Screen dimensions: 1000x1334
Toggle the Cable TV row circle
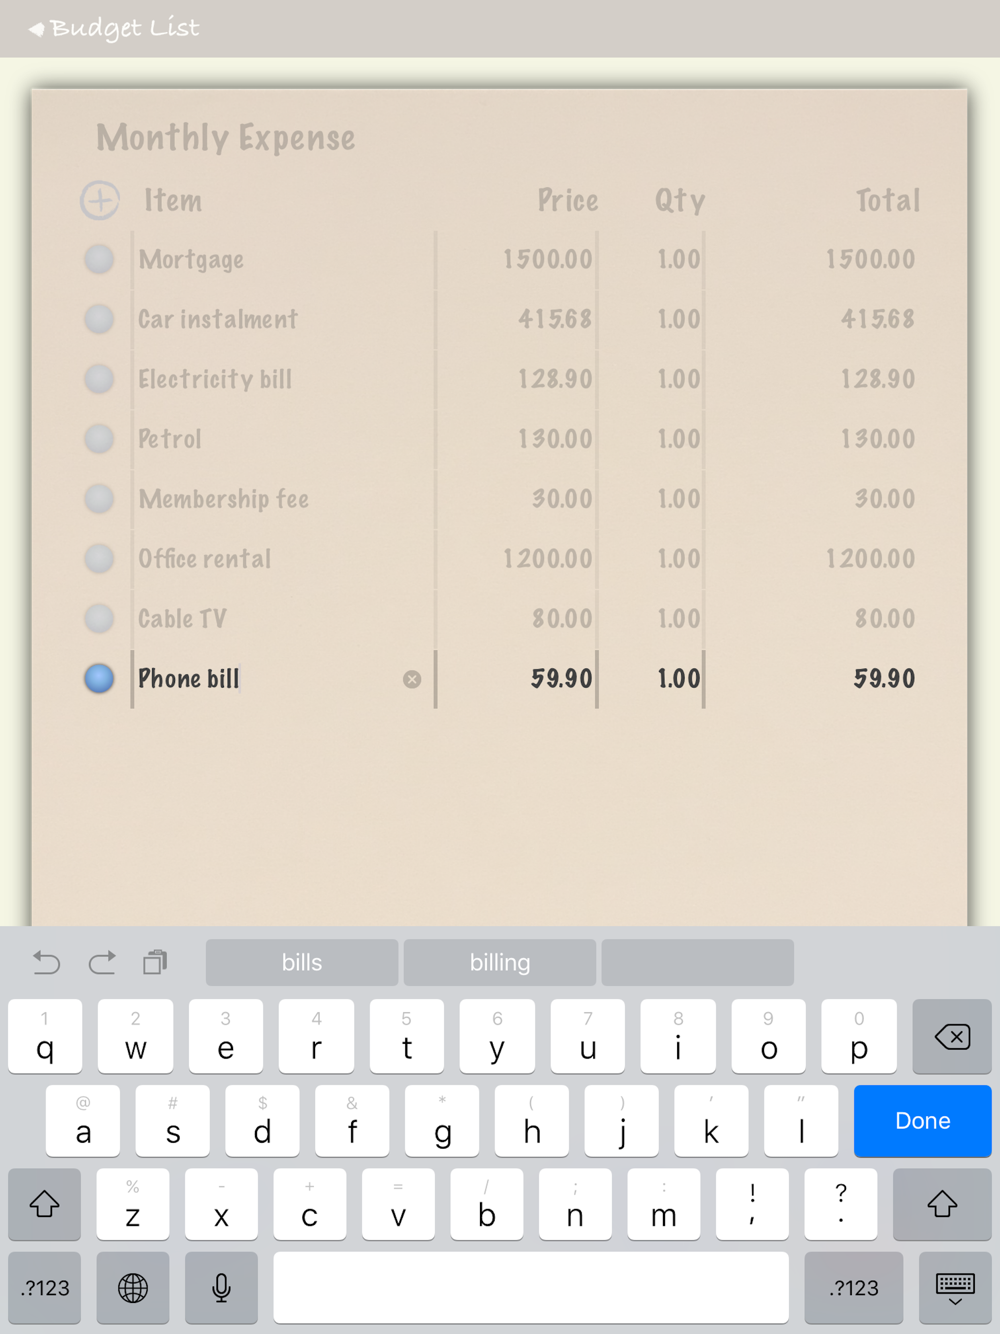click(x=99, y=619)
